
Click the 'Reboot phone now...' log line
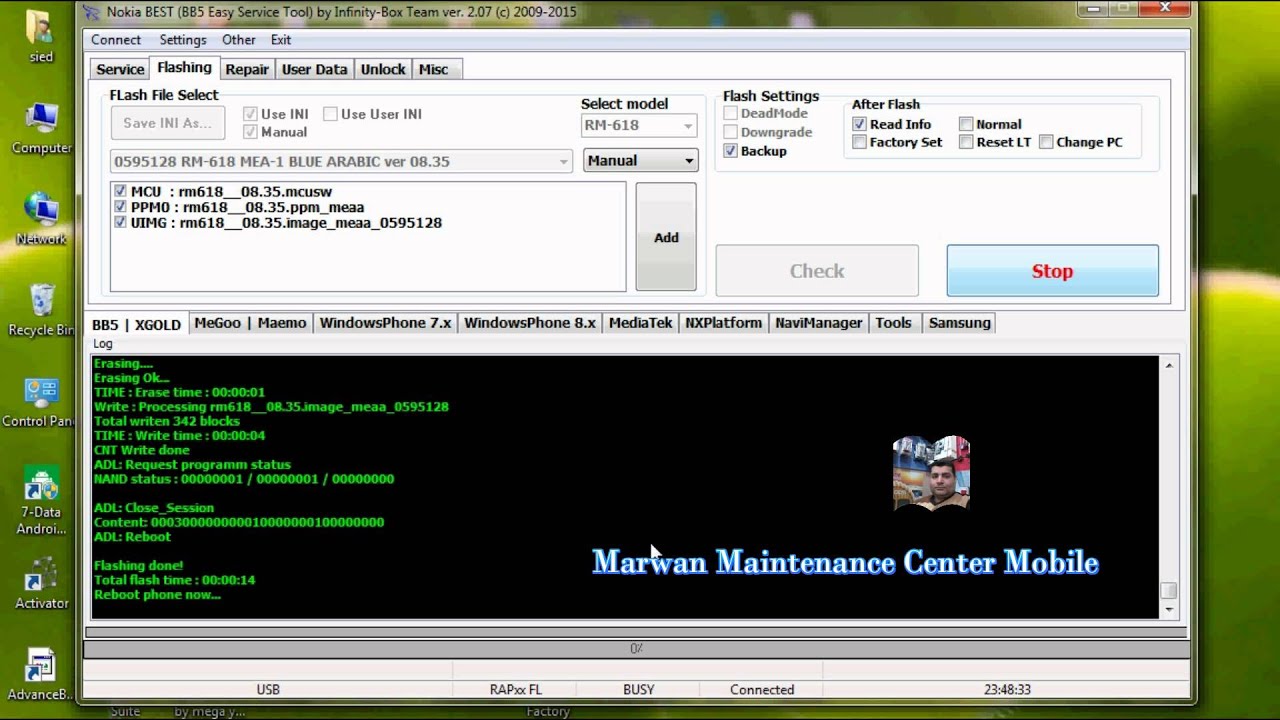click(x=158, y=595)
